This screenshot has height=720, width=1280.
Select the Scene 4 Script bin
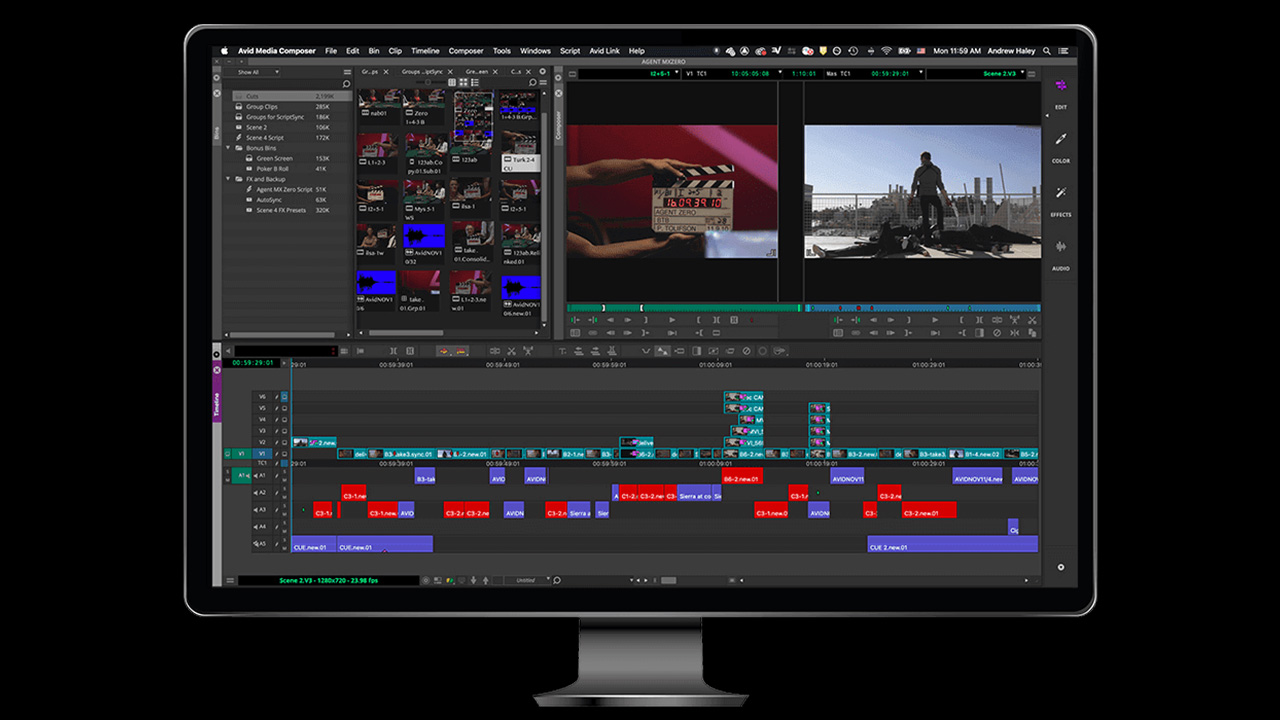coord(265,138)
